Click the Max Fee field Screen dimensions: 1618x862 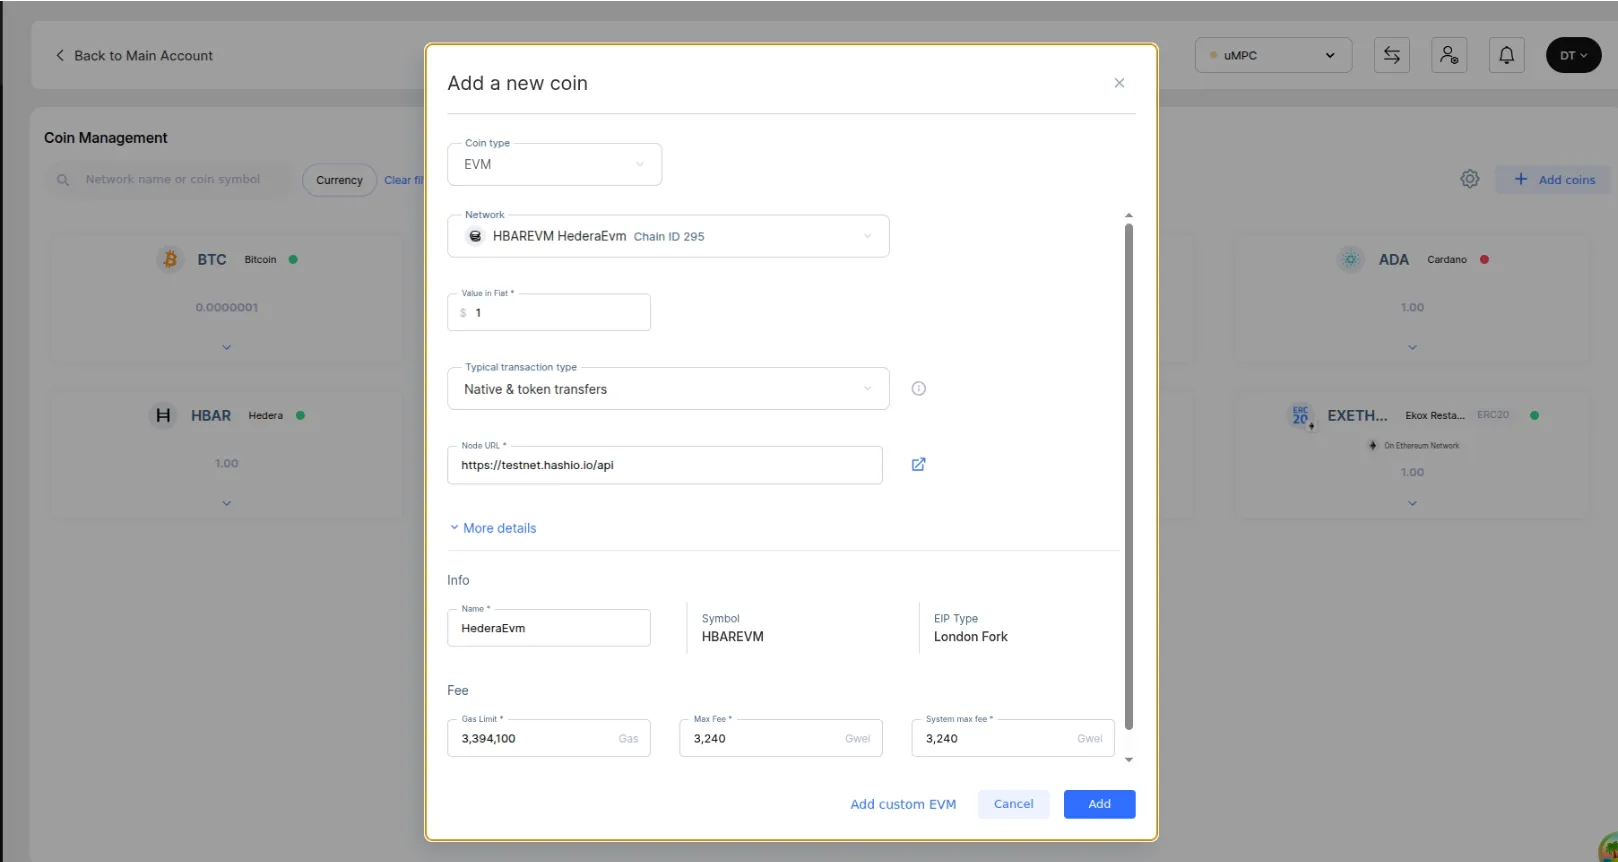click(x=781, y=738)
